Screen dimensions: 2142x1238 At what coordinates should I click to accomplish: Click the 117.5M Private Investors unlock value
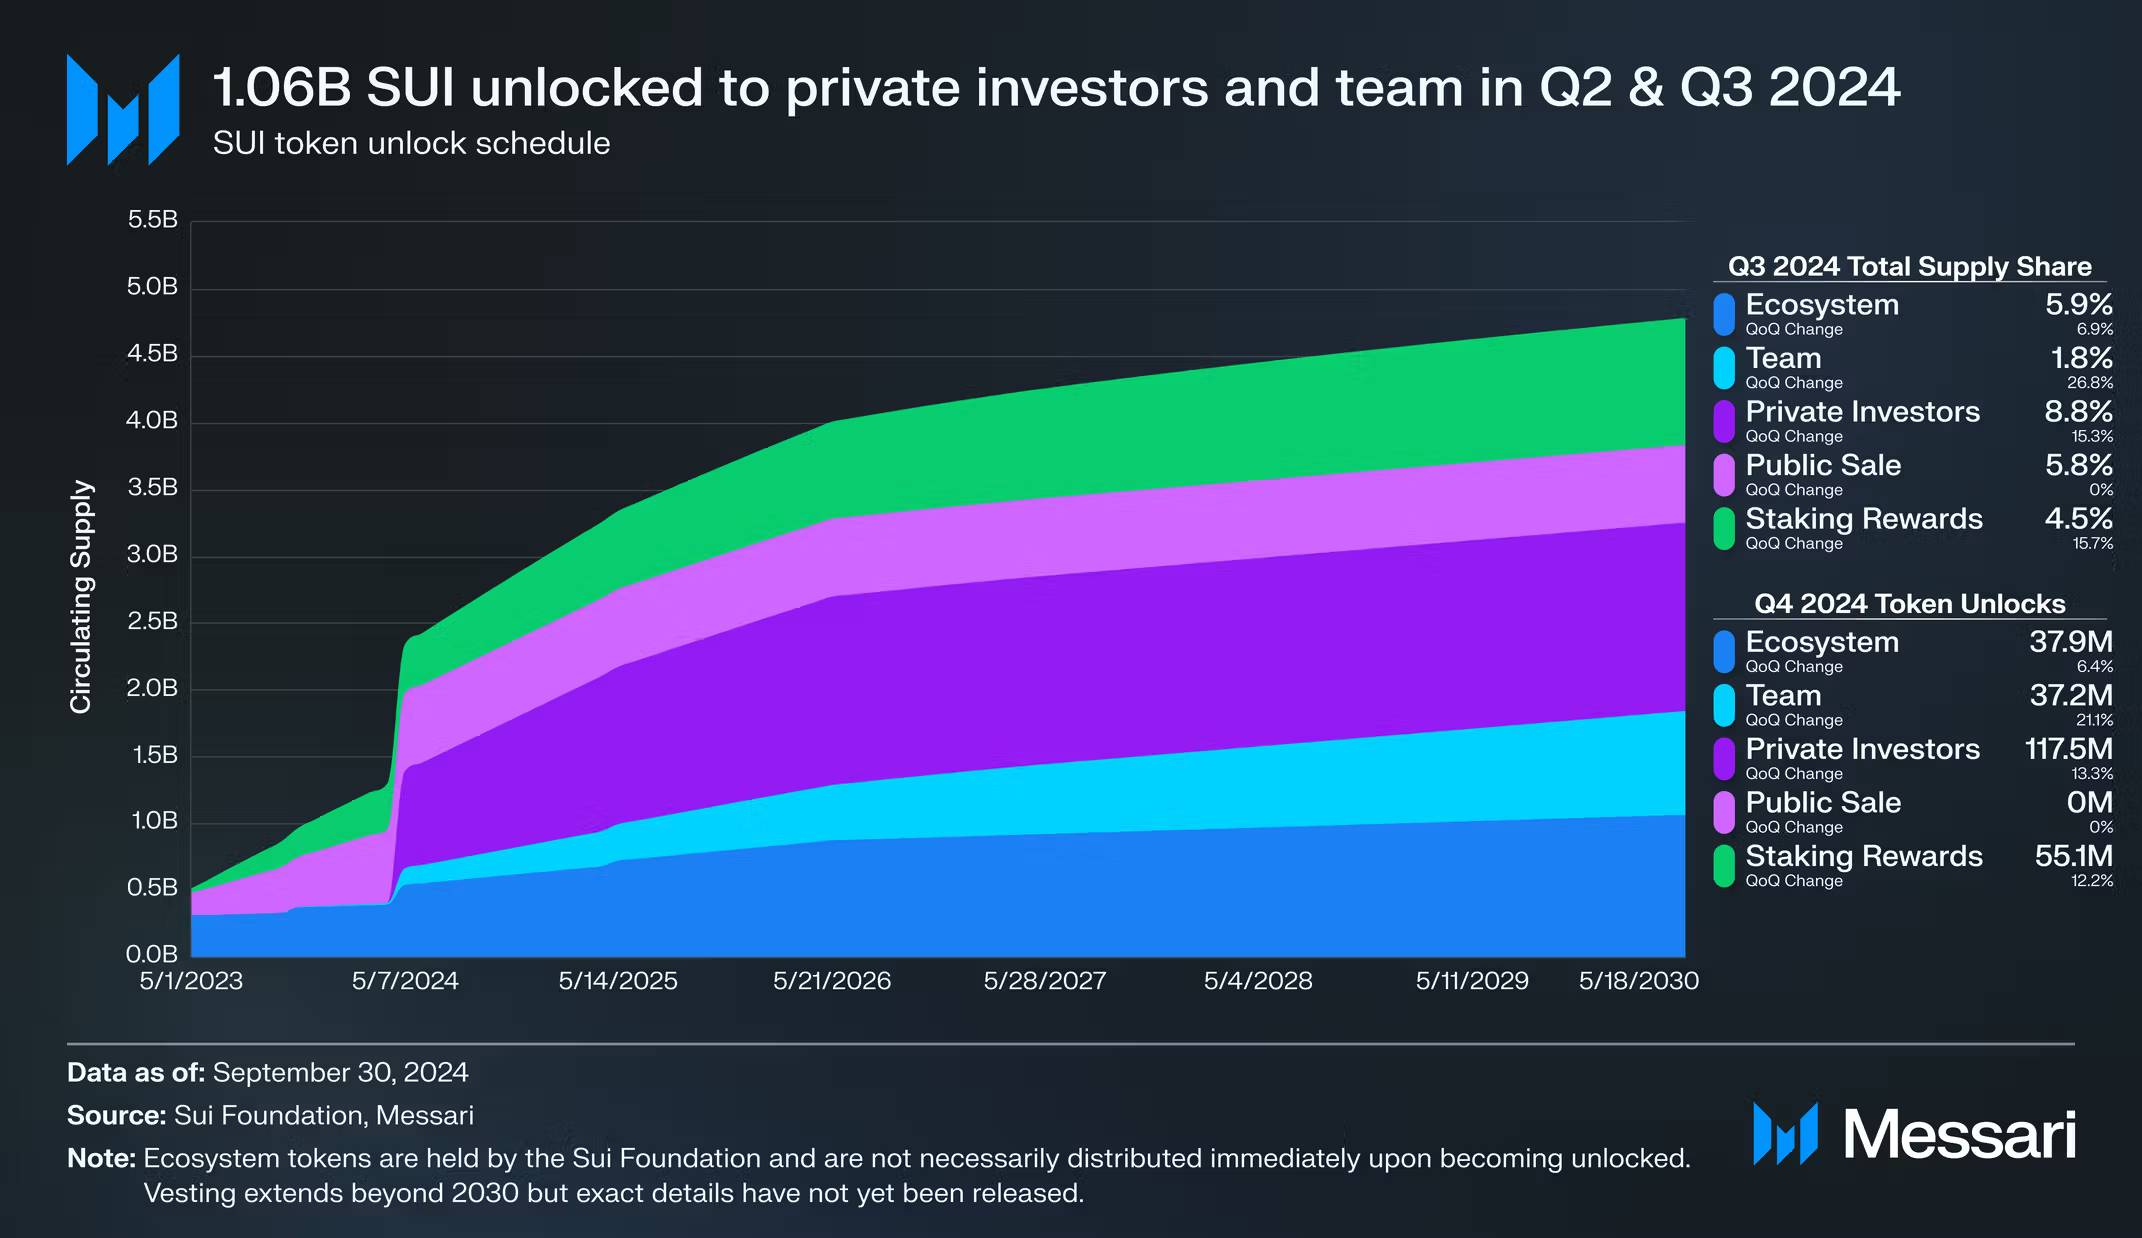coord(2069,749)
